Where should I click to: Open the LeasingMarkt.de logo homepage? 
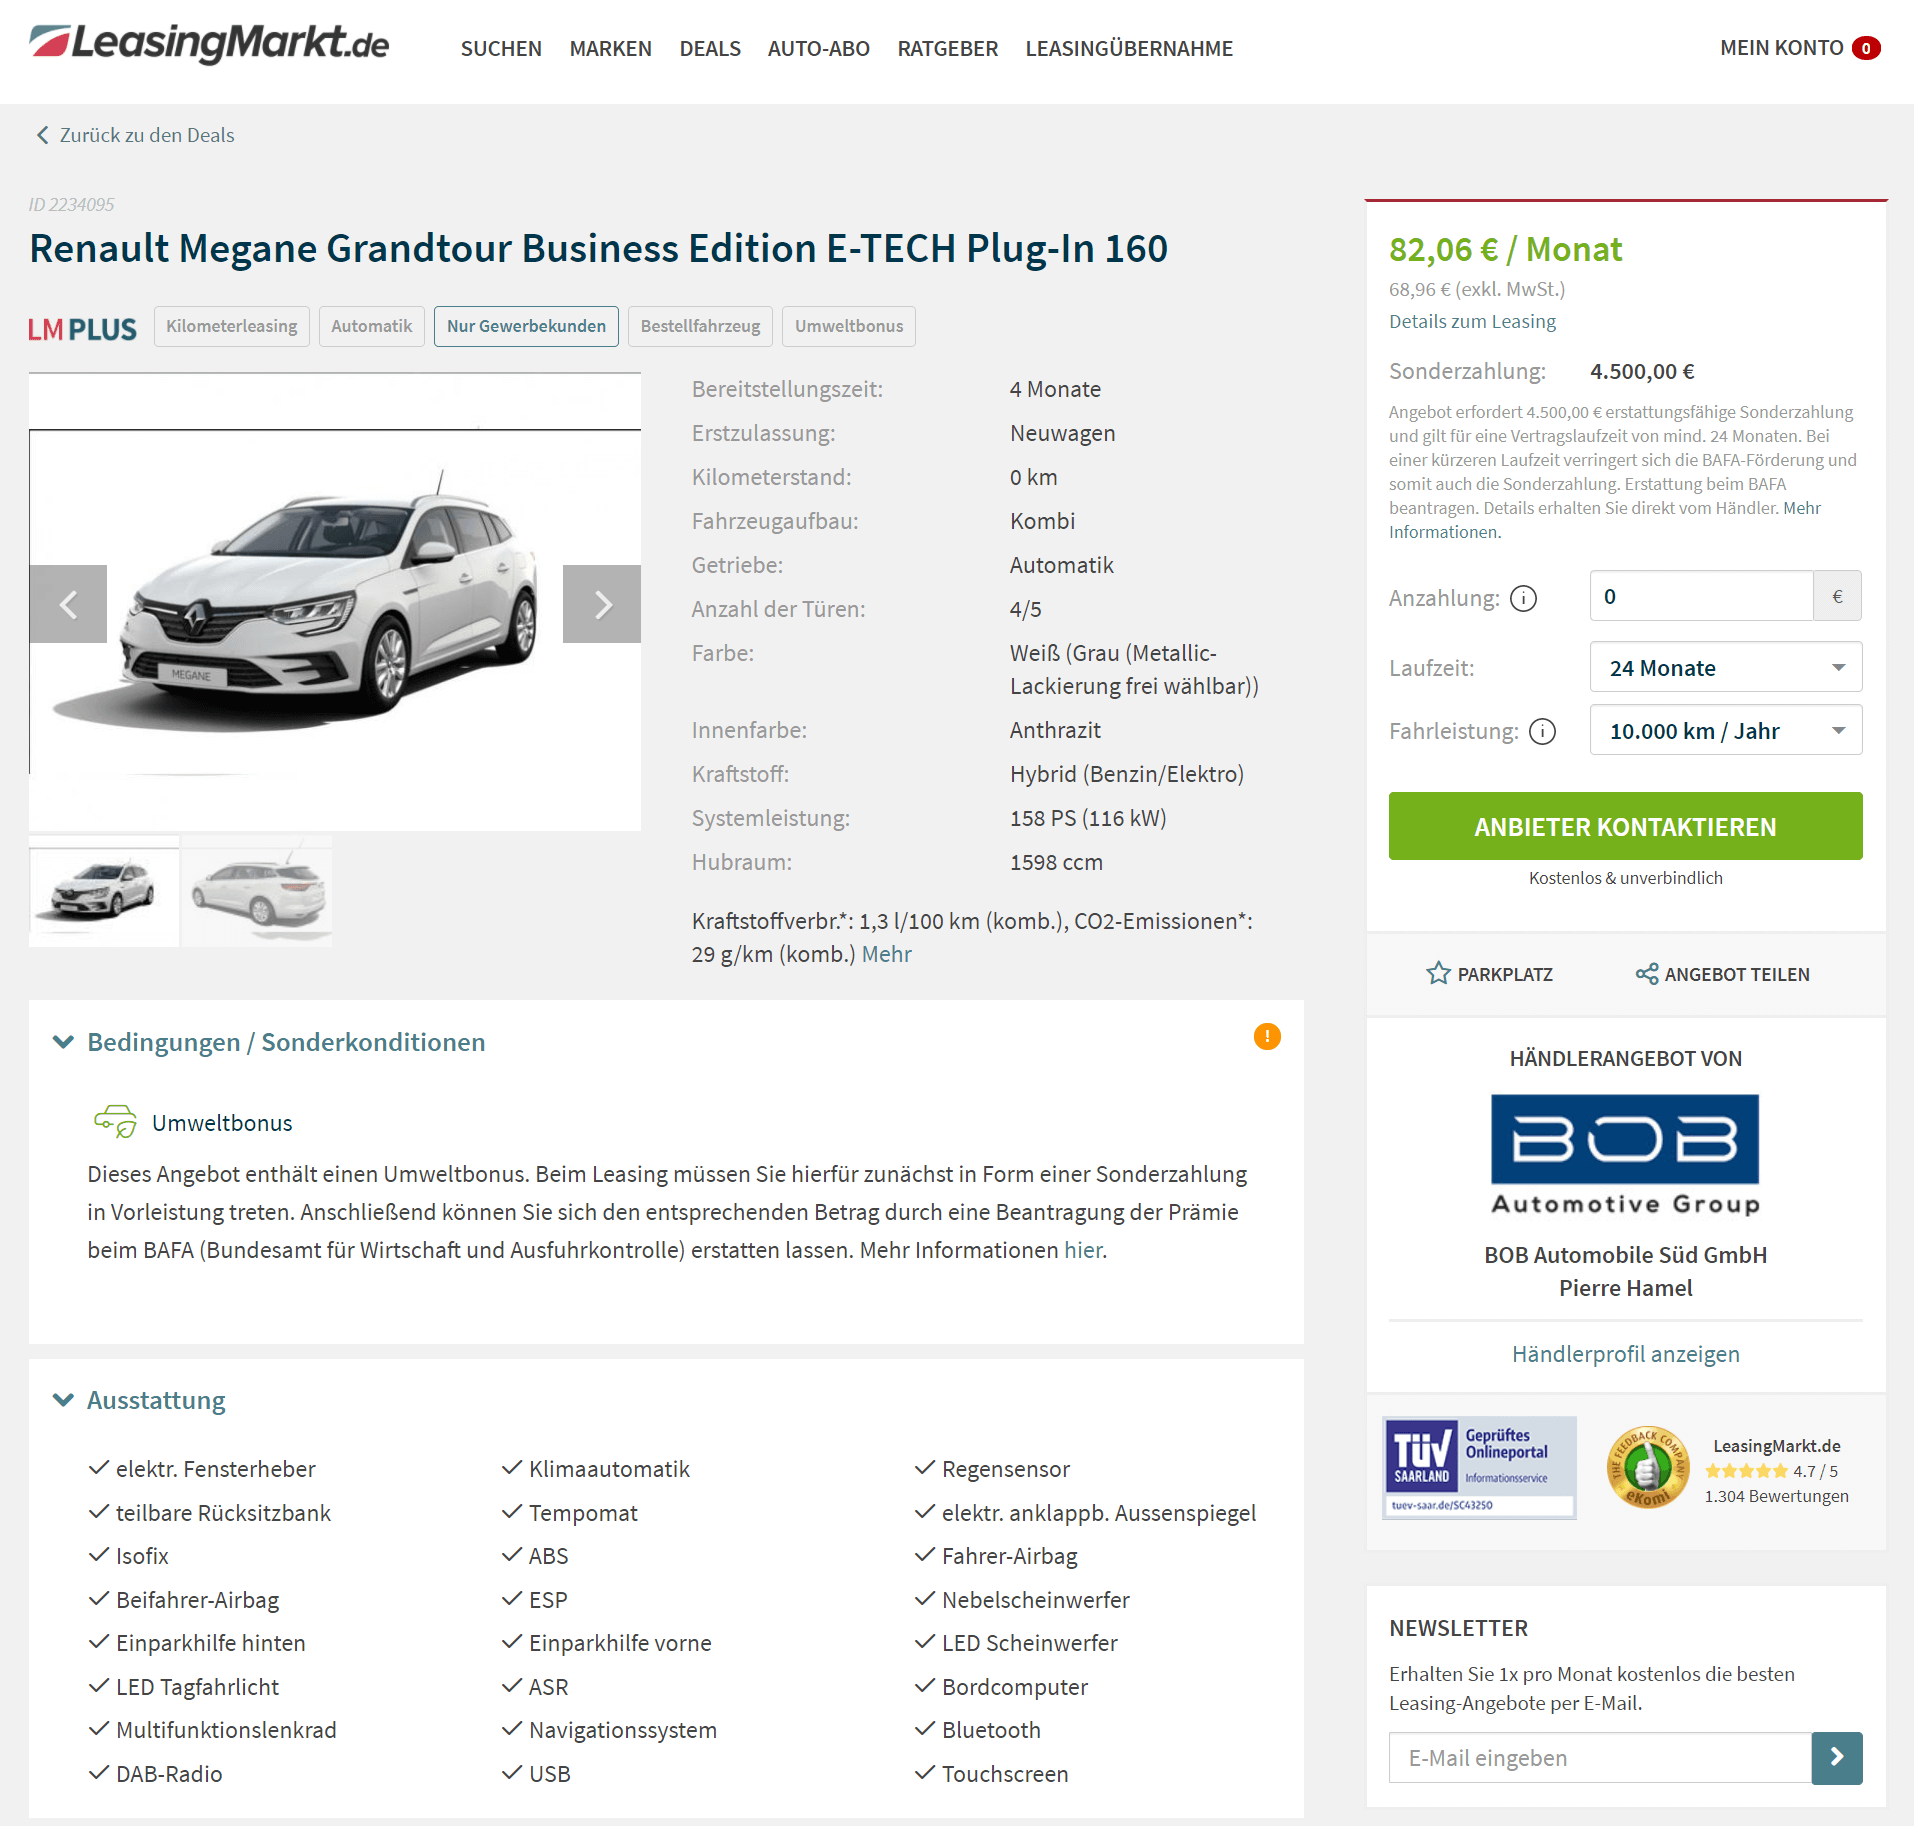[x=209, y=44]
